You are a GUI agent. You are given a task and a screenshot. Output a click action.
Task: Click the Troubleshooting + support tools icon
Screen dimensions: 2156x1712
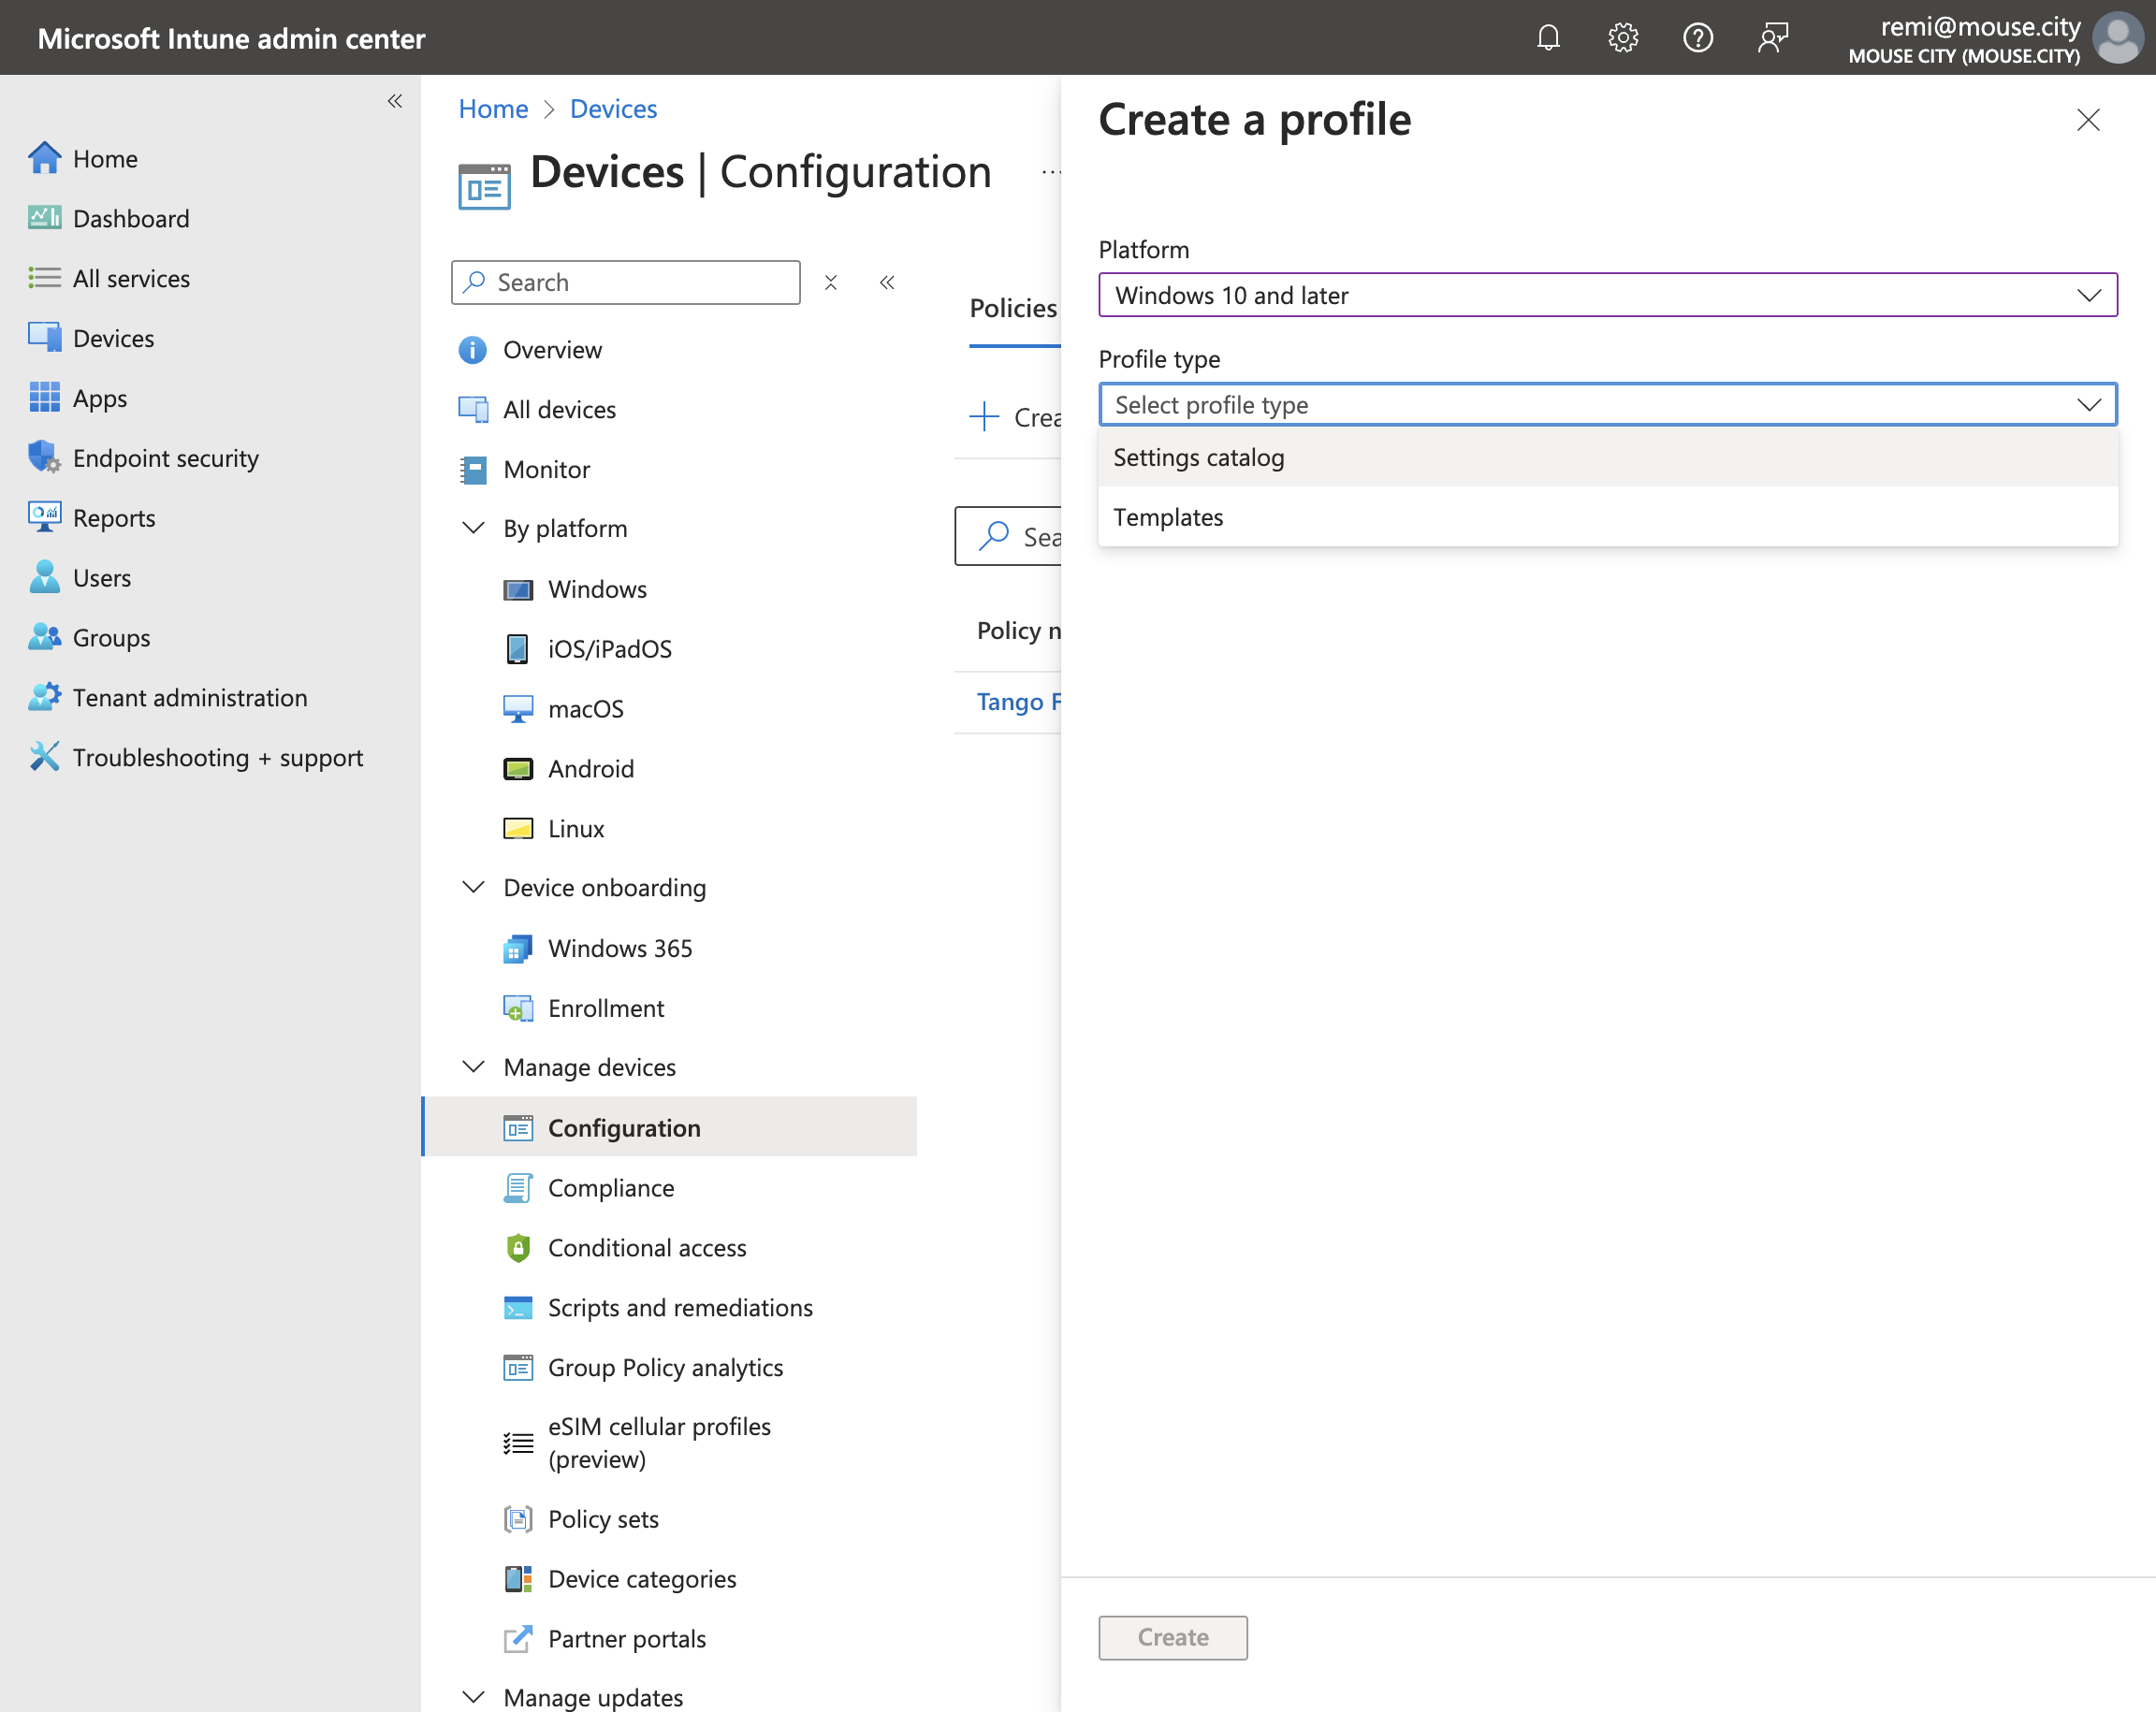tap(44, 757)
